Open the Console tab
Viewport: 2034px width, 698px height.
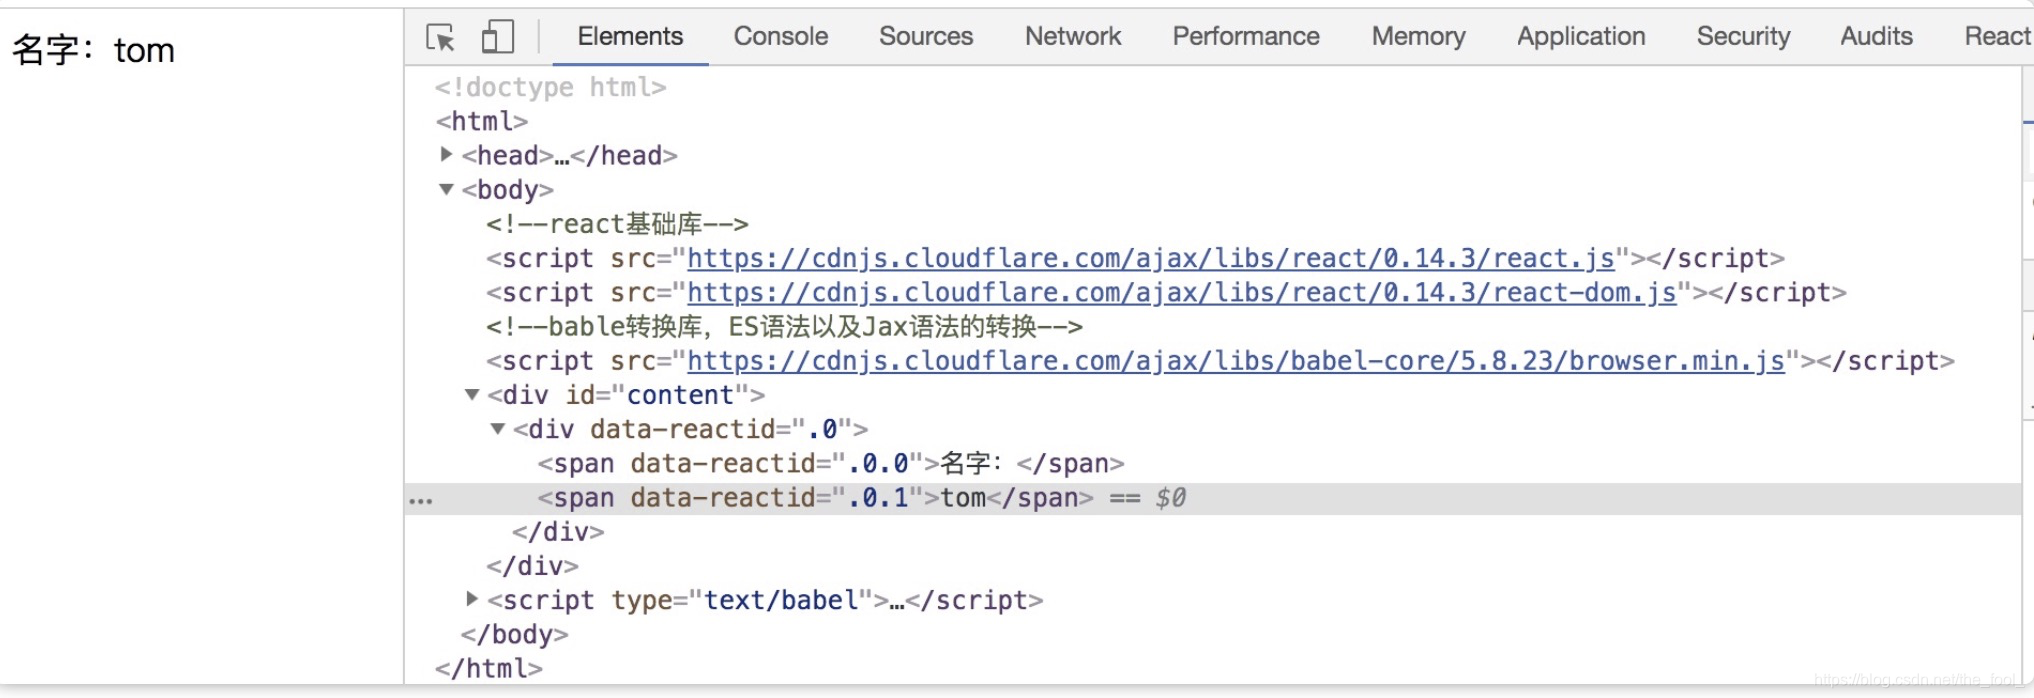pyautogui.click(x=781, y=37)
